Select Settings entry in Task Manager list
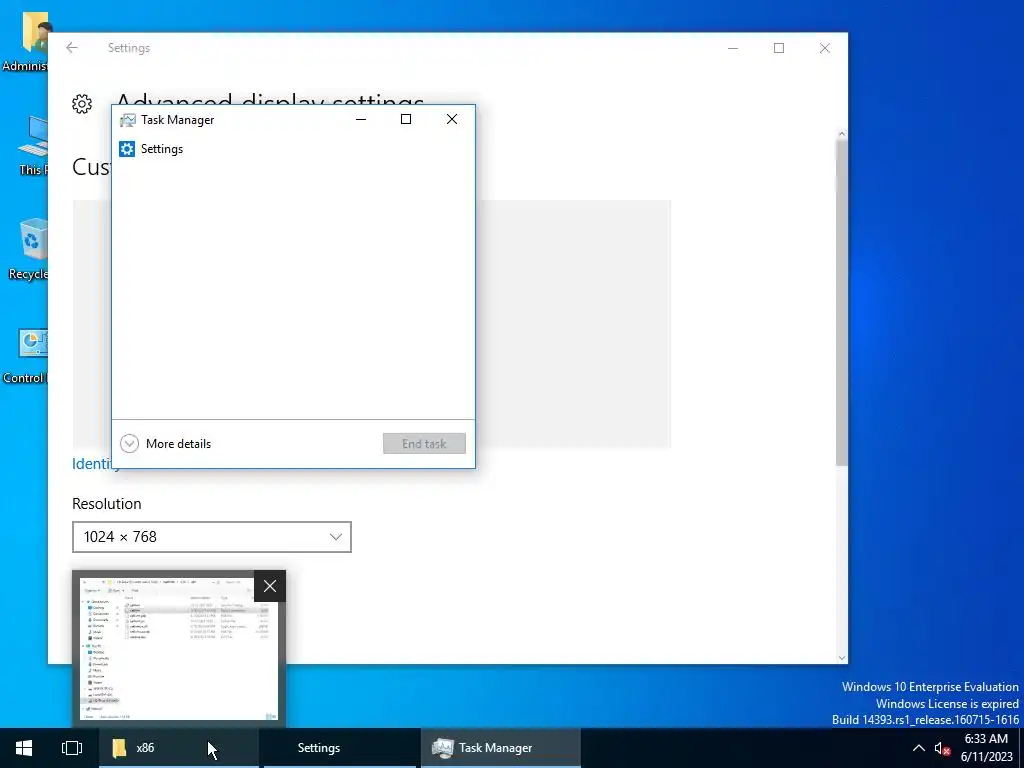The height and width of the screenshot is (768, 1024). (x=293, y=149)
